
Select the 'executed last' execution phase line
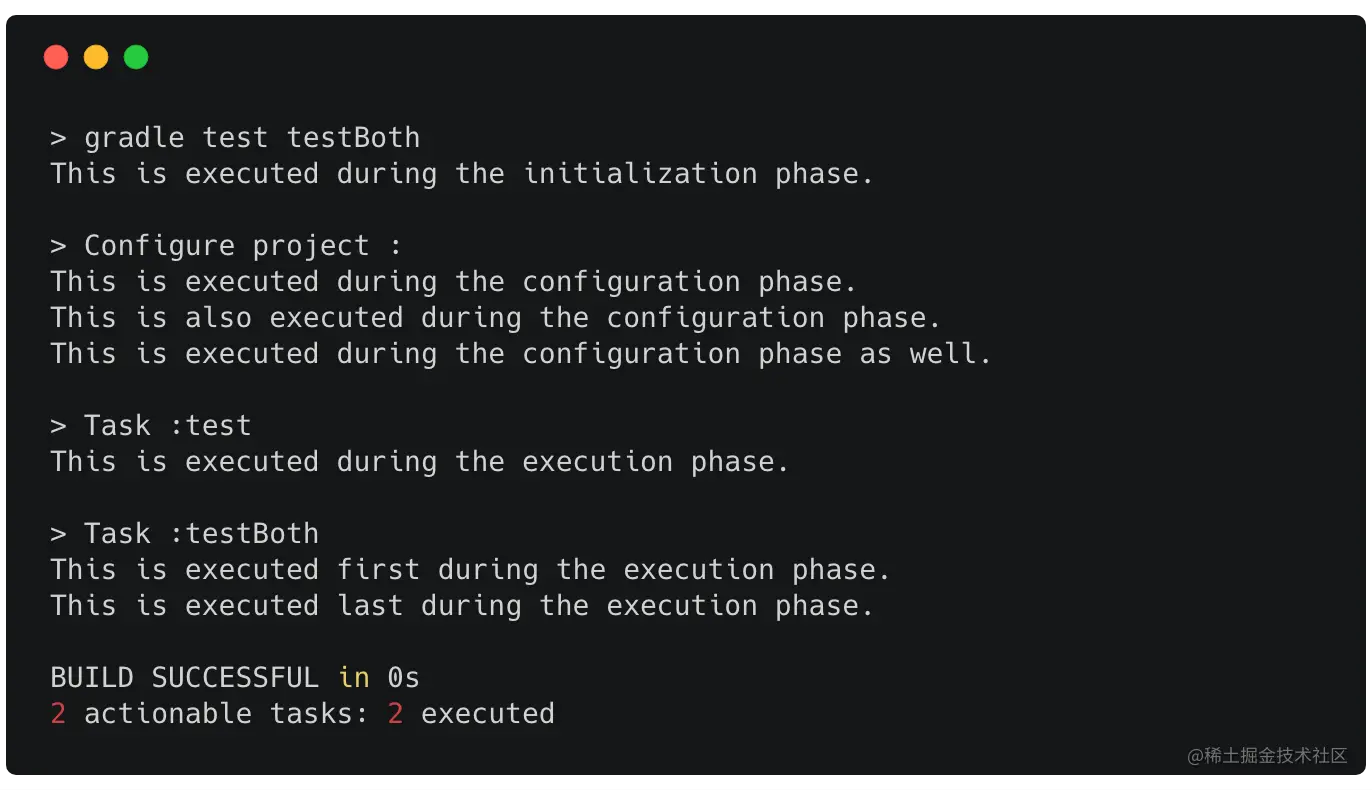click(x=462, y=606)
